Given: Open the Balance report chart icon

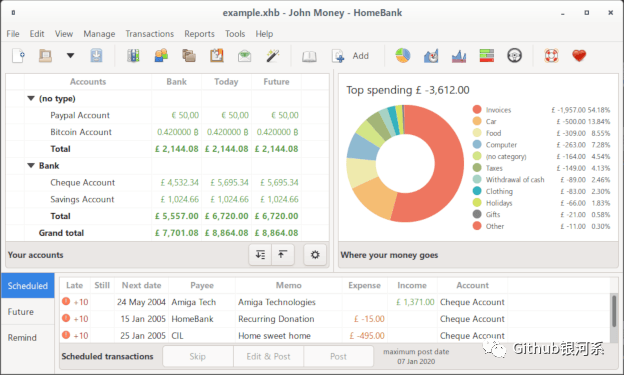Looking at the screenshot, I should (x=459, y=56).
